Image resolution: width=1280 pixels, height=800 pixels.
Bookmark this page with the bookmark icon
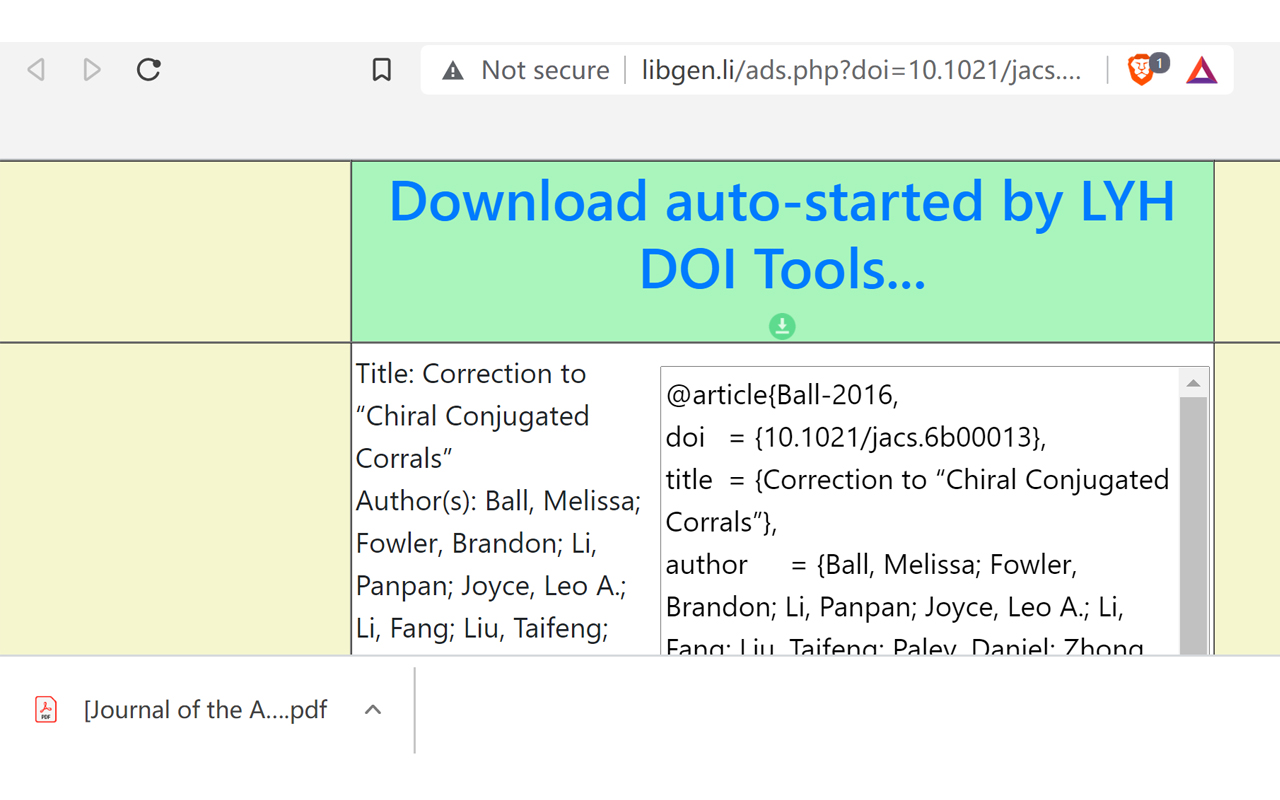point(381,70)
